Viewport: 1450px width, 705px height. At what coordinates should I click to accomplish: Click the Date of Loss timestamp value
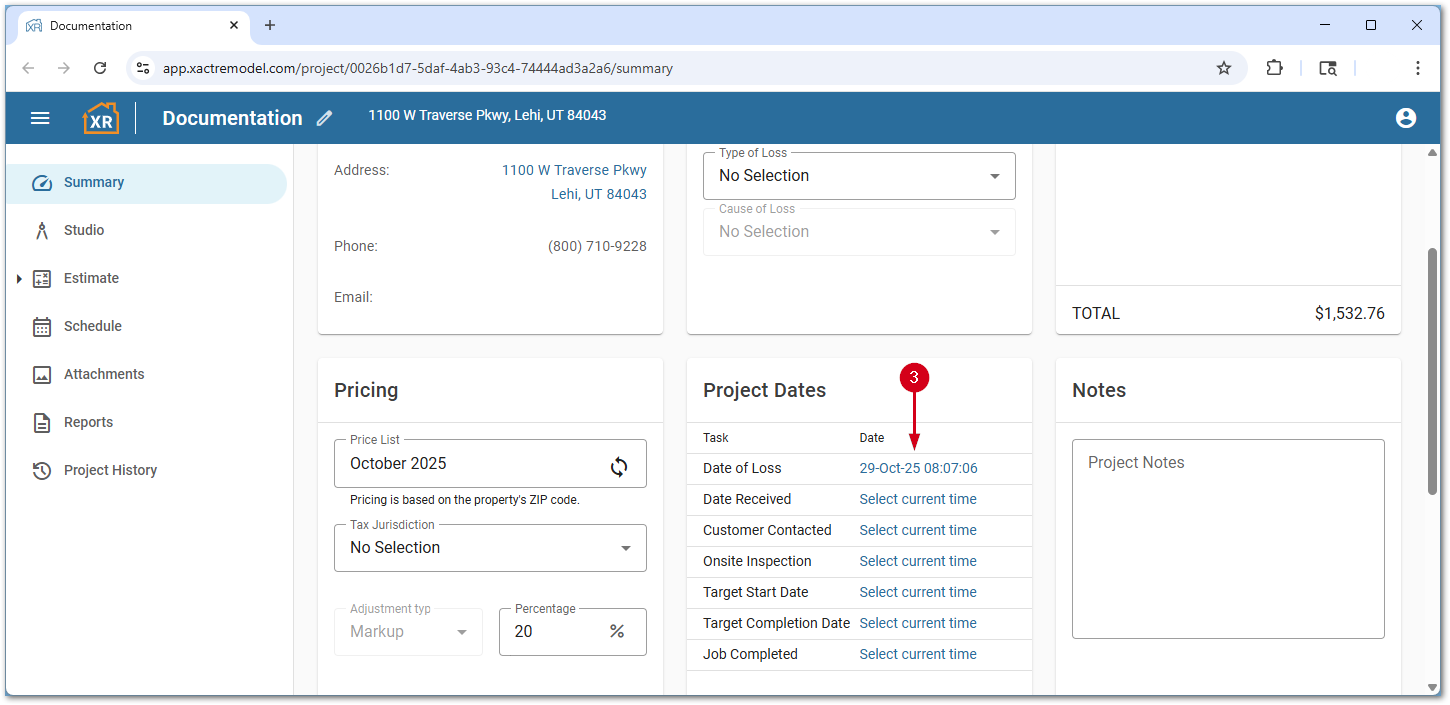(x=918, y=468)
